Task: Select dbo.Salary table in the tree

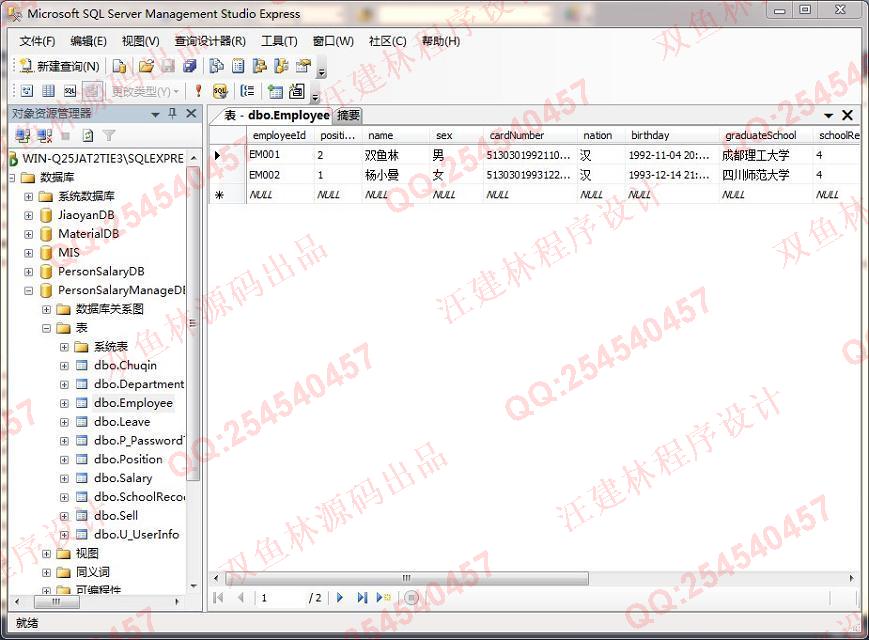Action: pos(122,478)
